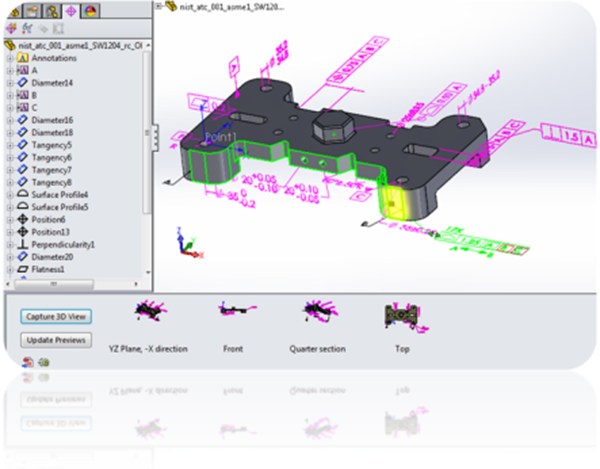Click the tree scroll-left arrow
The image size is (600, 469).
[8, 284]
